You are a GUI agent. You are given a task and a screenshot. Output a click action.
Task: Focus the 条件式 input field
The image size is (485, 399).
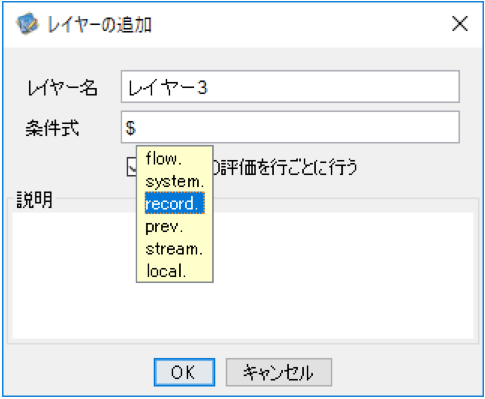point(290,127)
